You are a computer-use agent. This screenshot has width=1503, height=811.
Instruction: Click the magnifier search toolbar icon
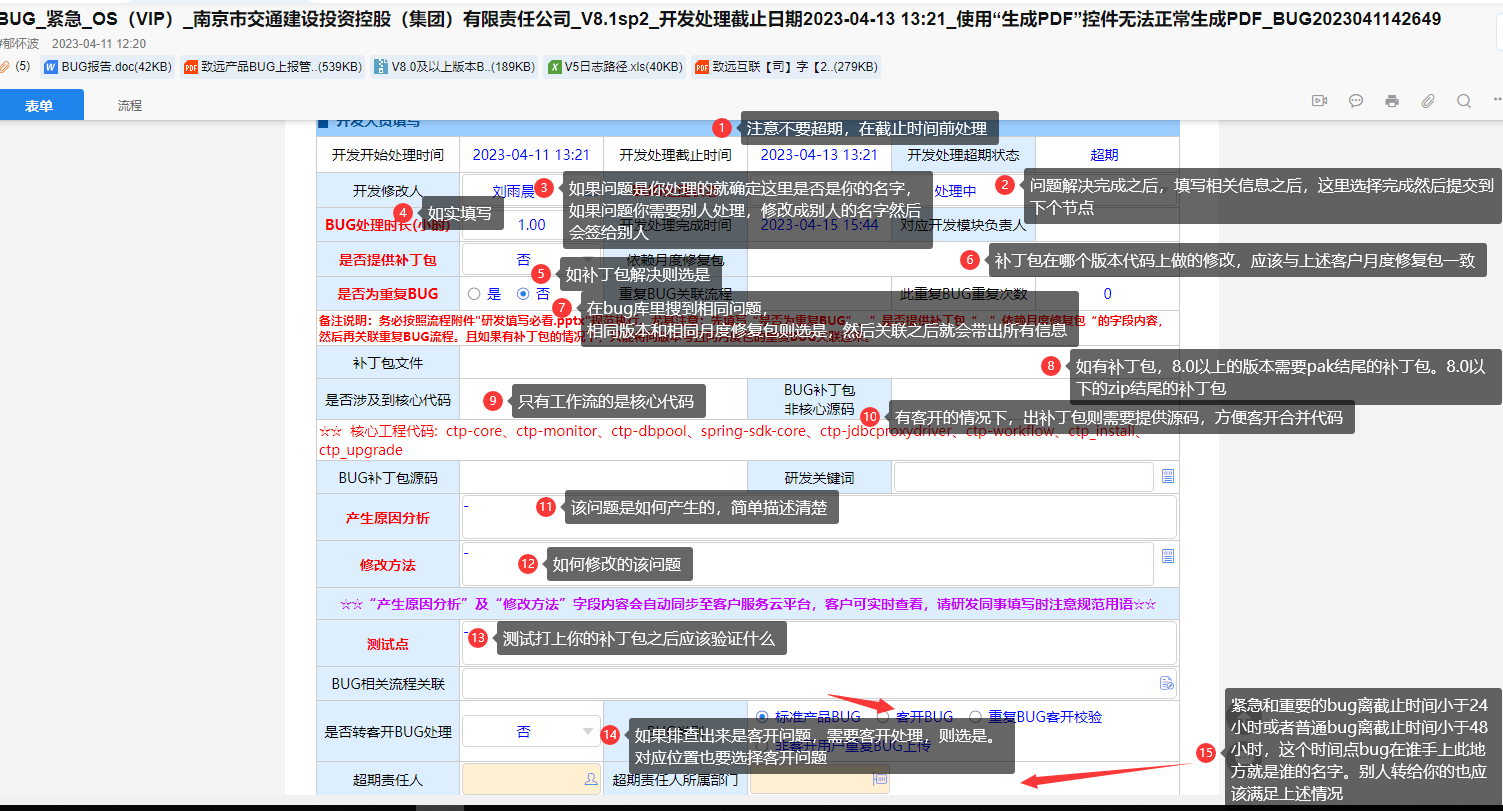(1464, 101)
